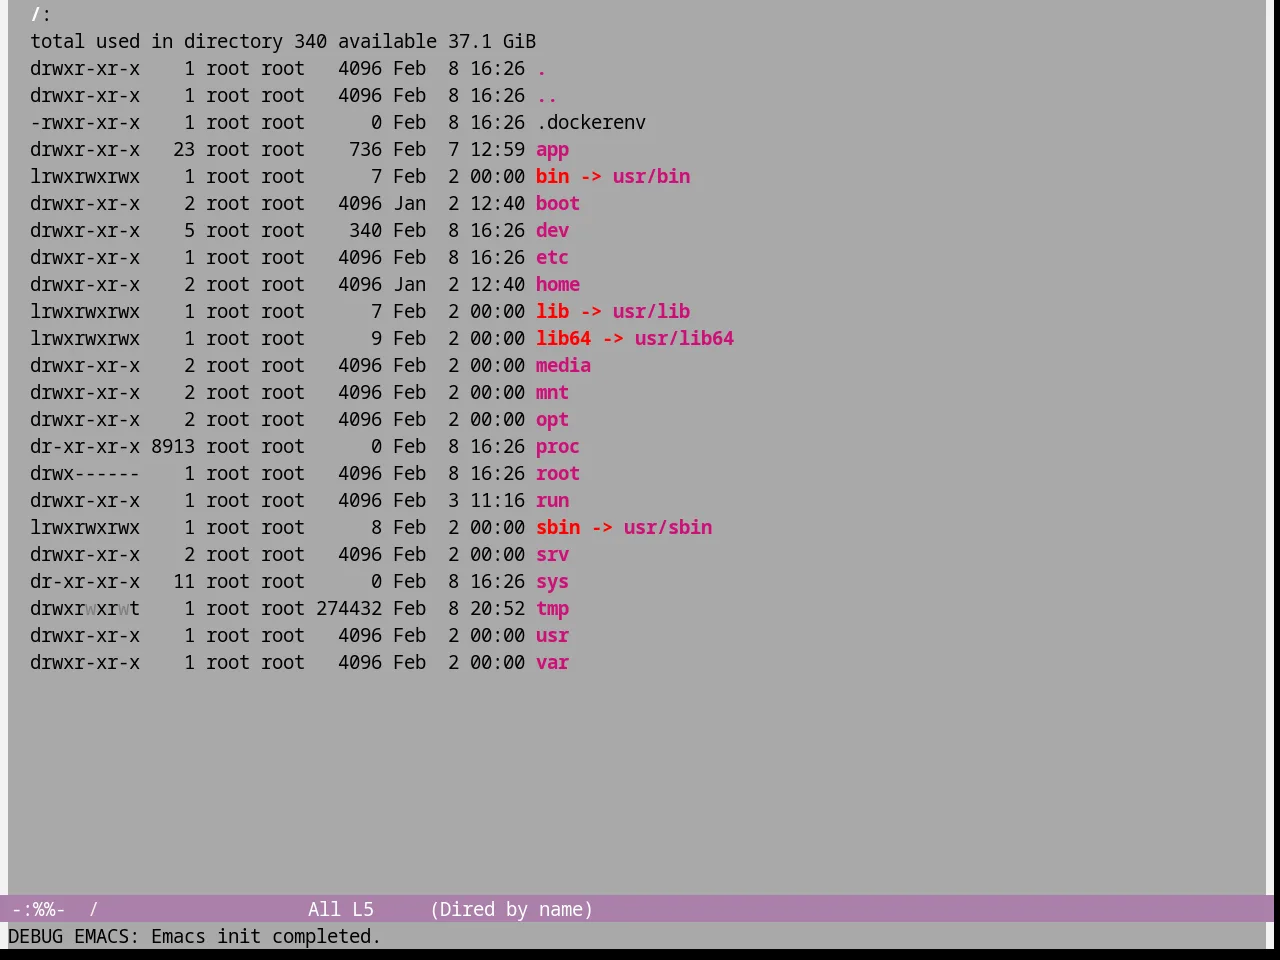The width and height of the screenshot is (1280, 960).
Task: Click the 'All L5' position indicator
Action: (341, 909)
